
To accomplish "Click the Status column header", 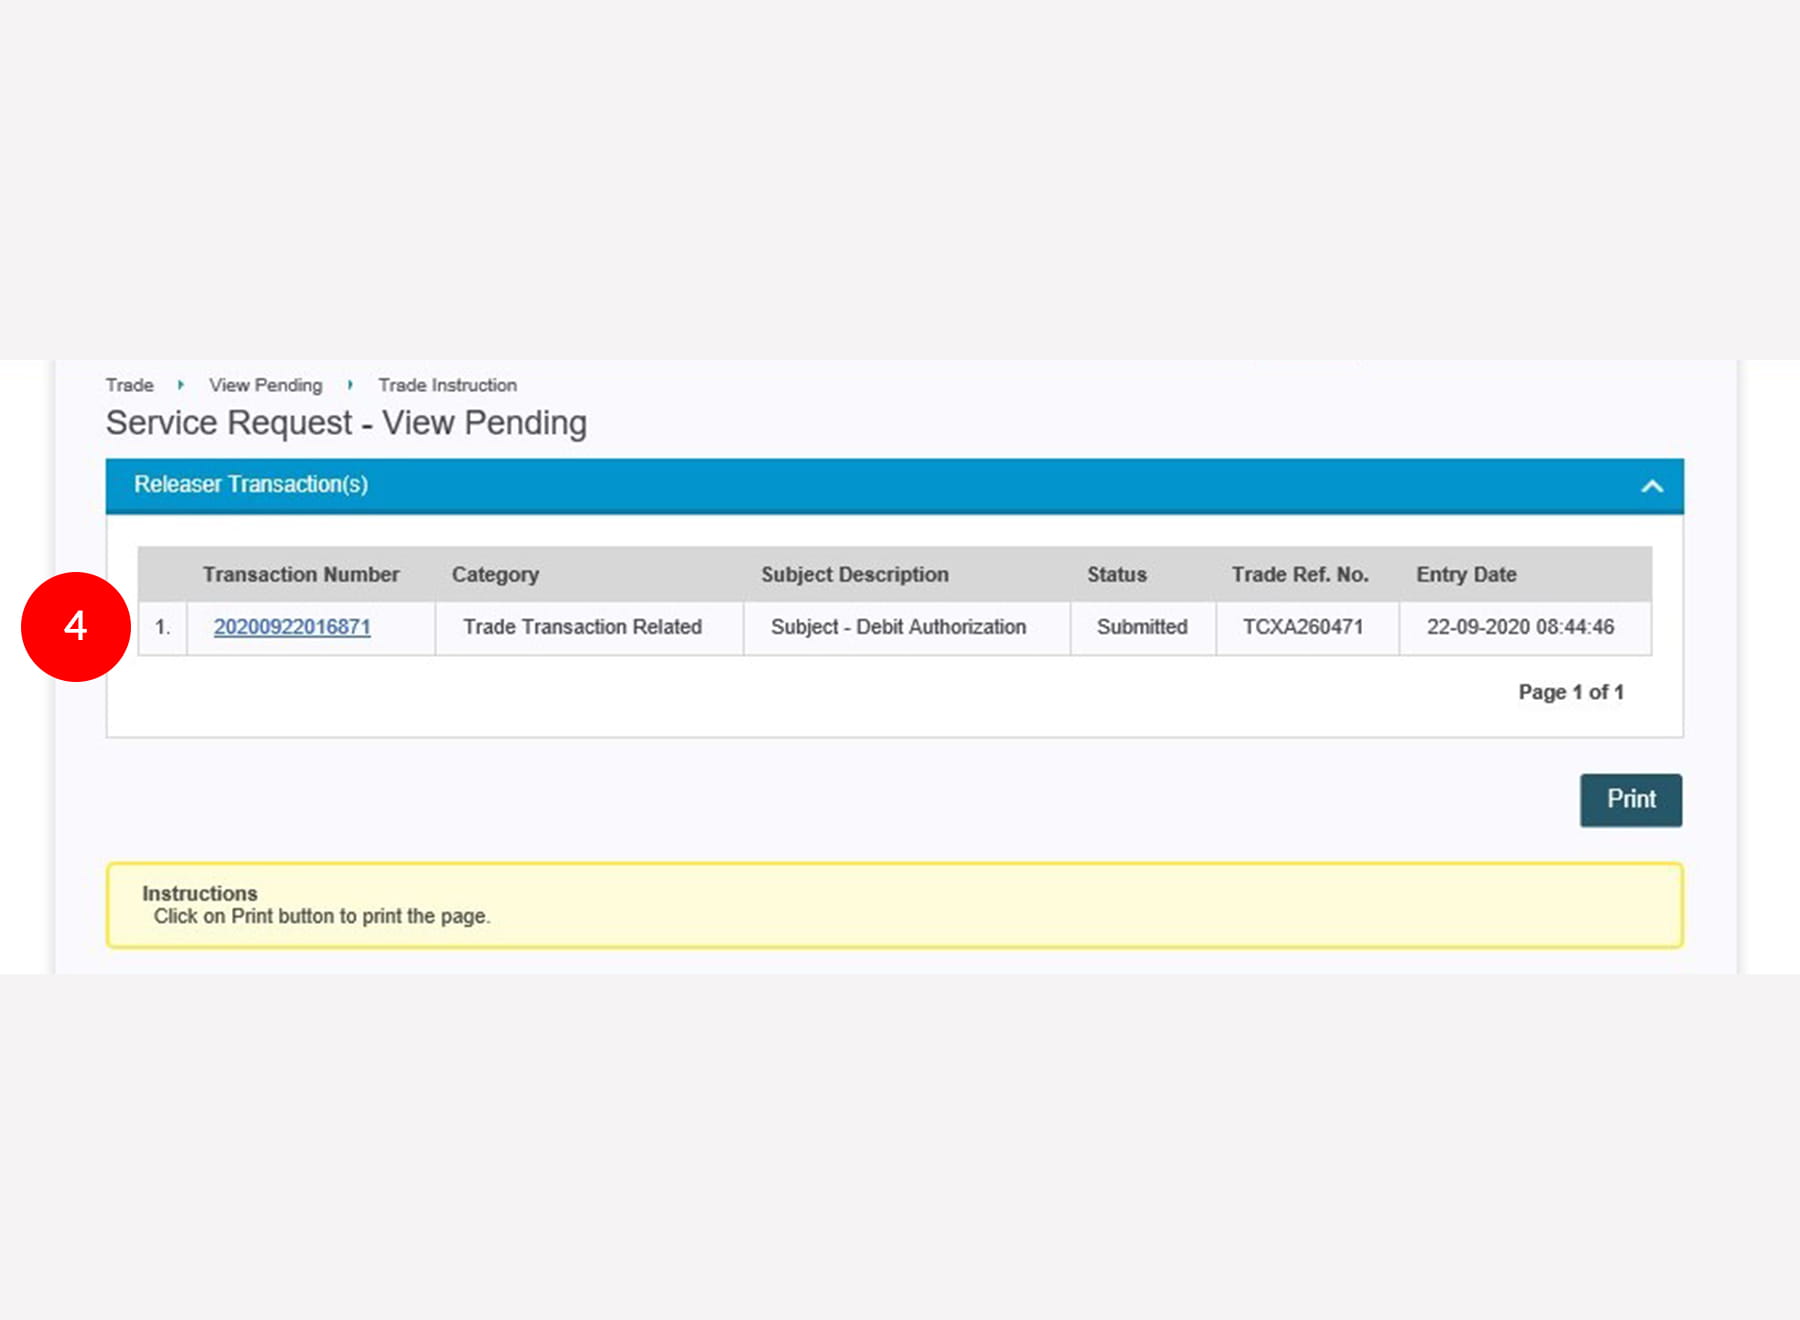I will tap(1116, 574).
